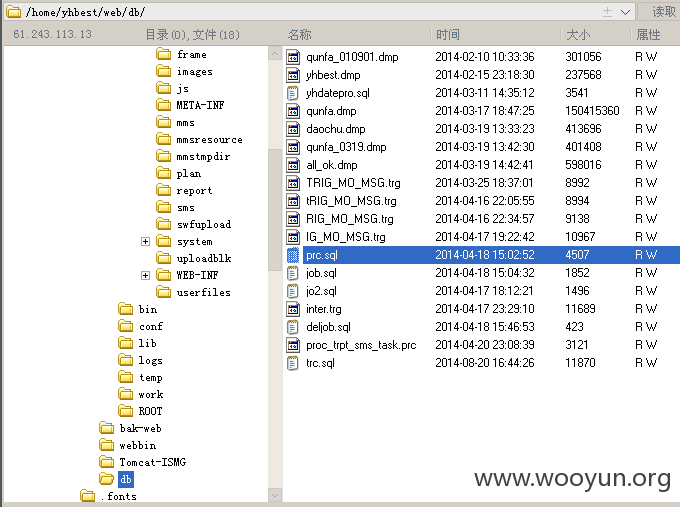Viewport: 680px width, 507px height.
Task: Click the 读取 read button
Action: coord(662,12)
